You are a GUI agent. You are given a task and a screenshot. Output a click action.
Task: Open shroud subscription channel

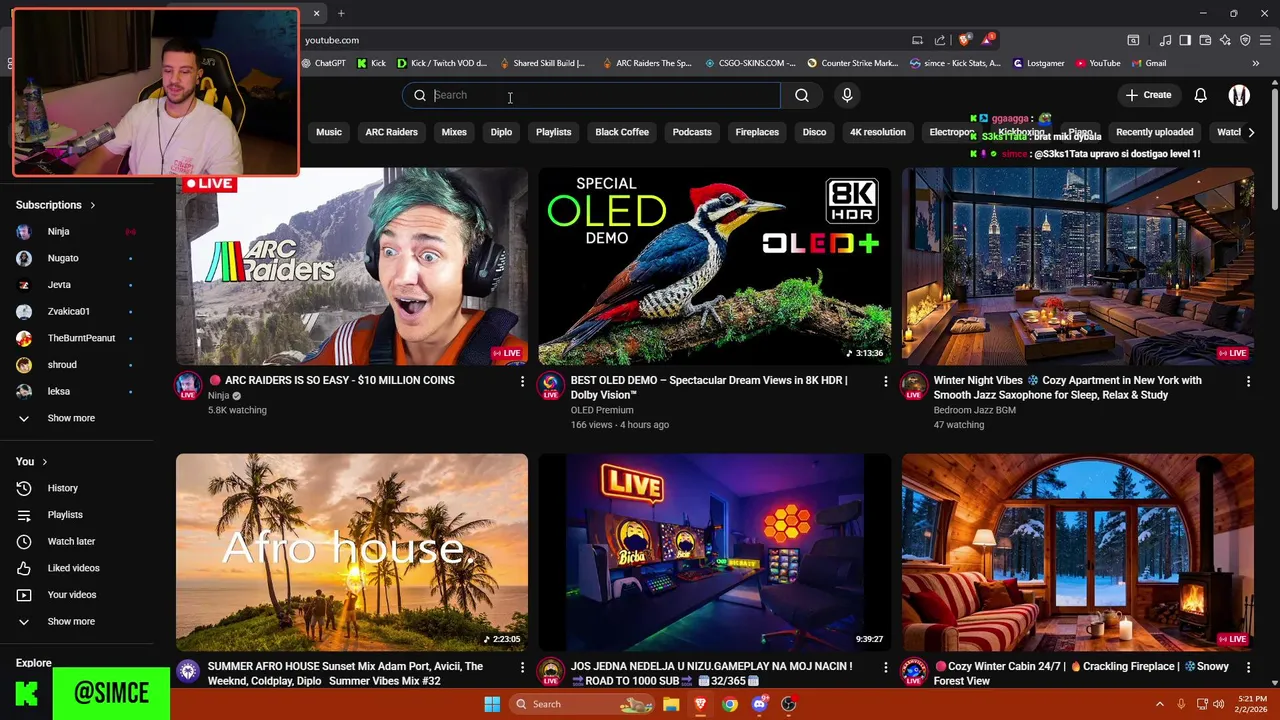click(x=62, y=365)
